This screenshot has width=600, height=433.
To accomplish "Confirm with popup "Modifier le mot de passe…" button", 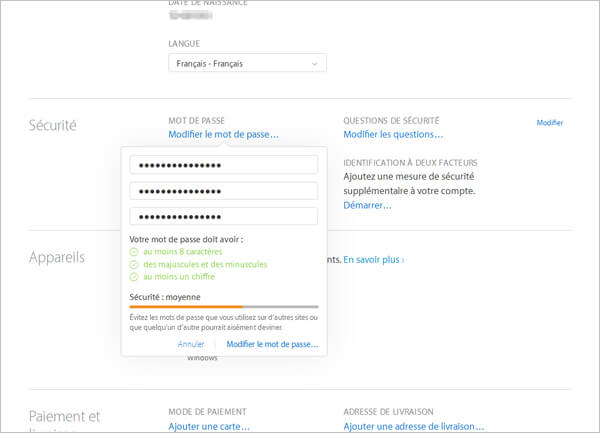I will tap(272, 344).
